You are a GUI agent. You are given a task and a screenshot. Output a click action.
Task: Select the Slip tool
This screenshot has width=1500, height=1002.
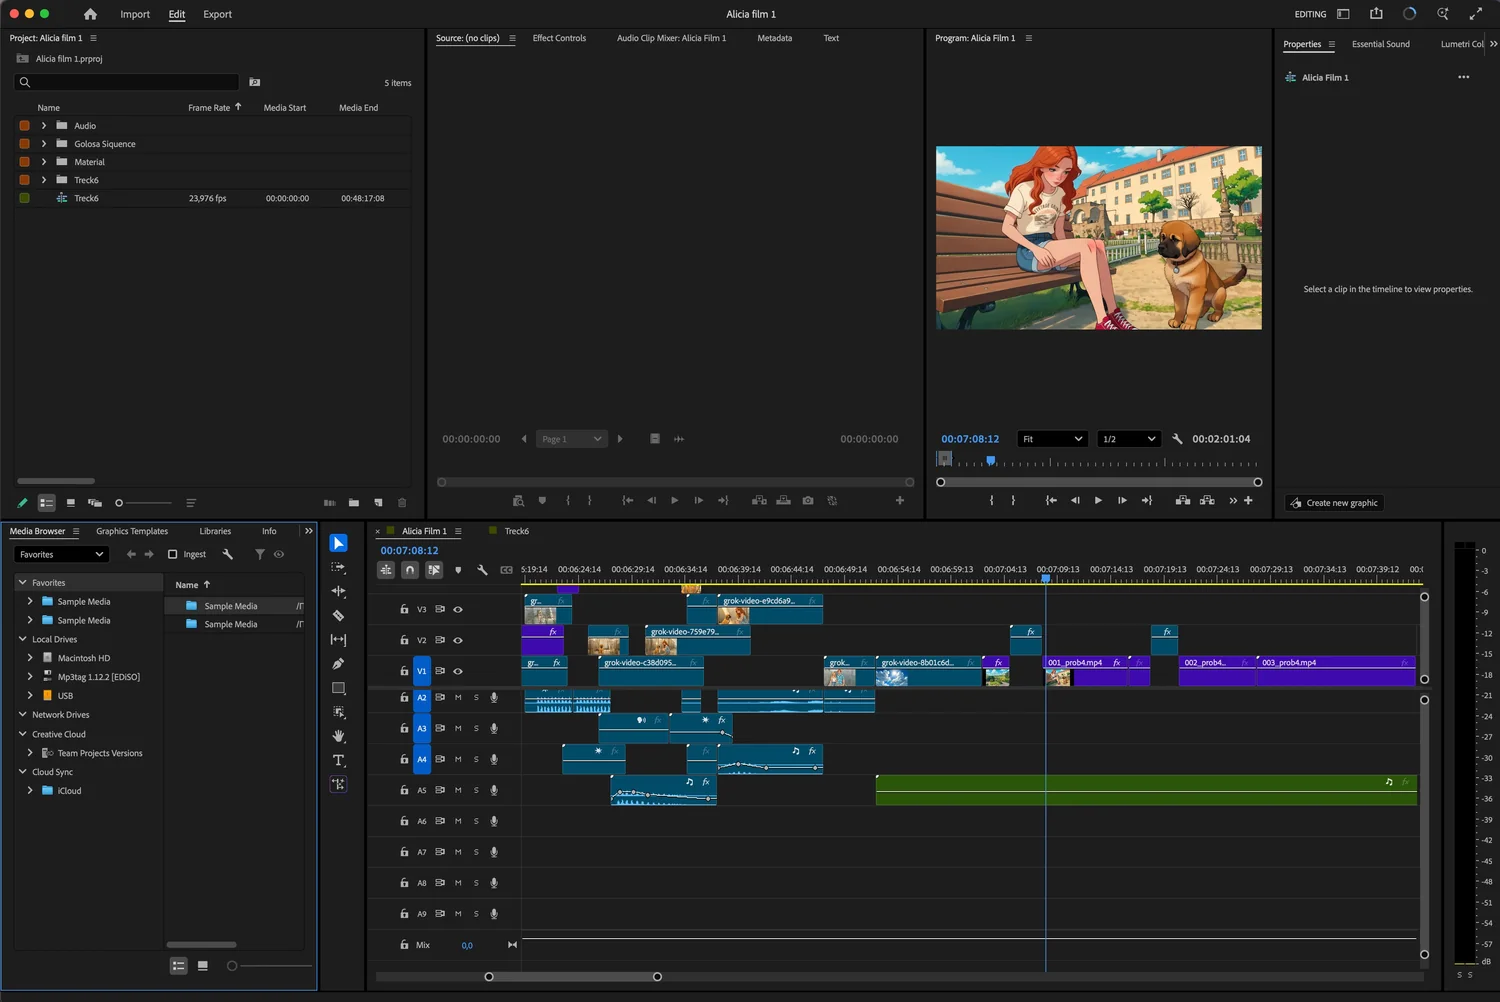tap(338, 639)
